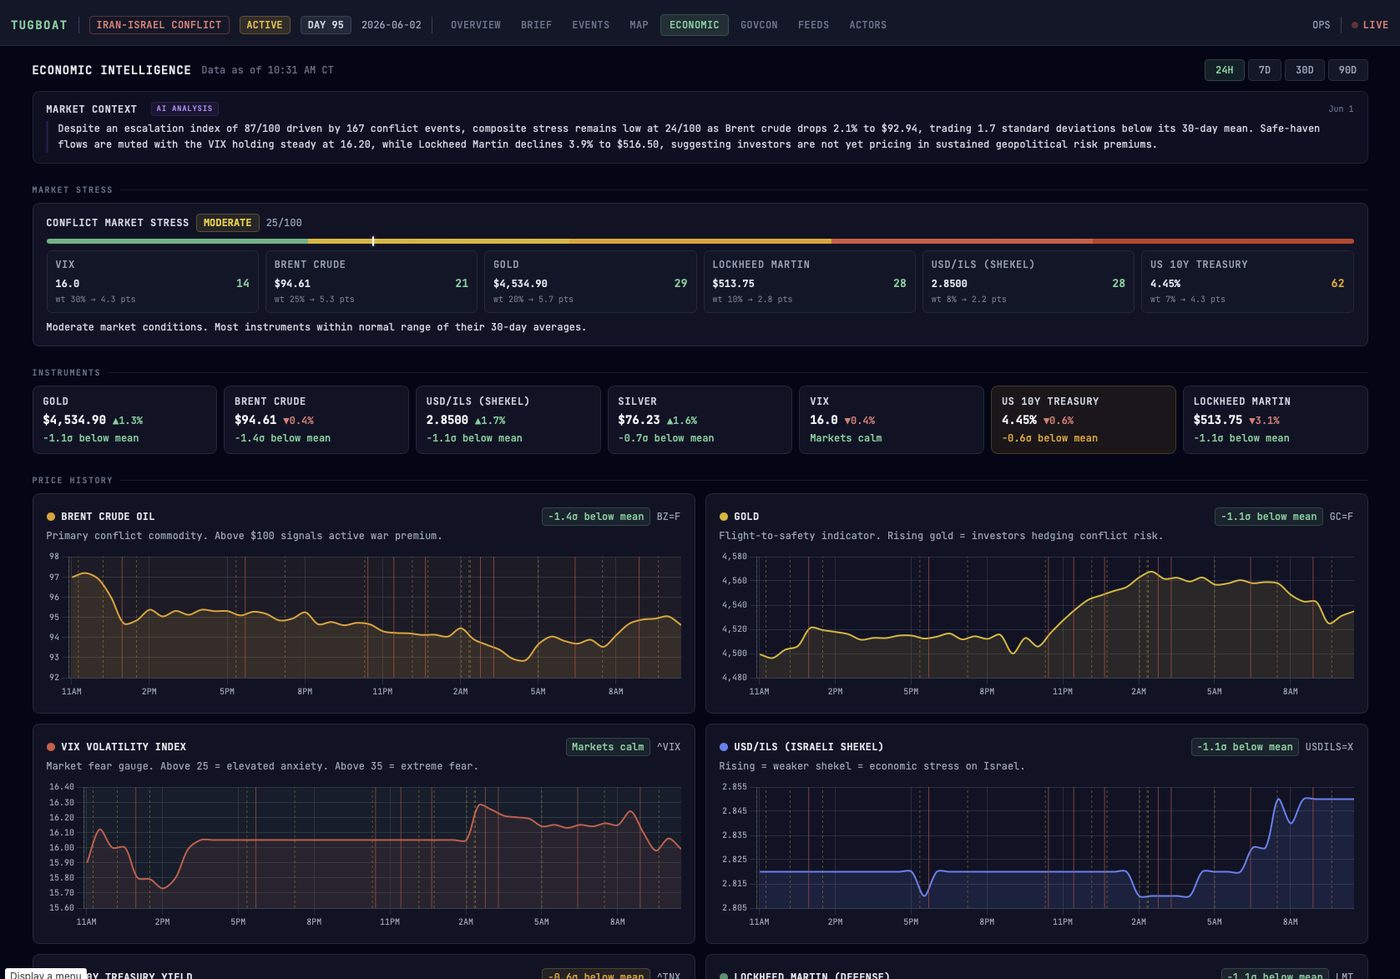This screenshot has height=979, width=1400.
Task: Click the USD/ILS chart blue dot icon
Action: [x=723, y=747]
